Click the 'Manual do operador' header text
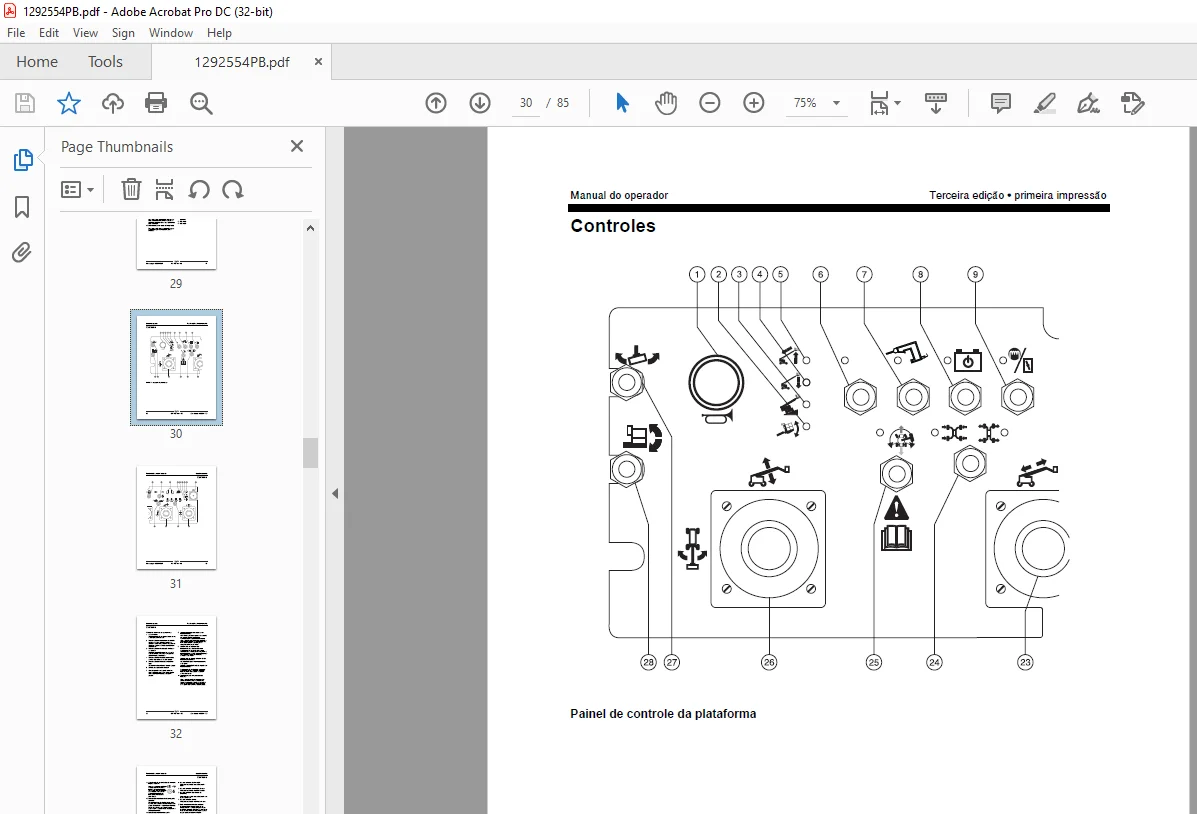The image size is (1197, 814). click(619, 195)
